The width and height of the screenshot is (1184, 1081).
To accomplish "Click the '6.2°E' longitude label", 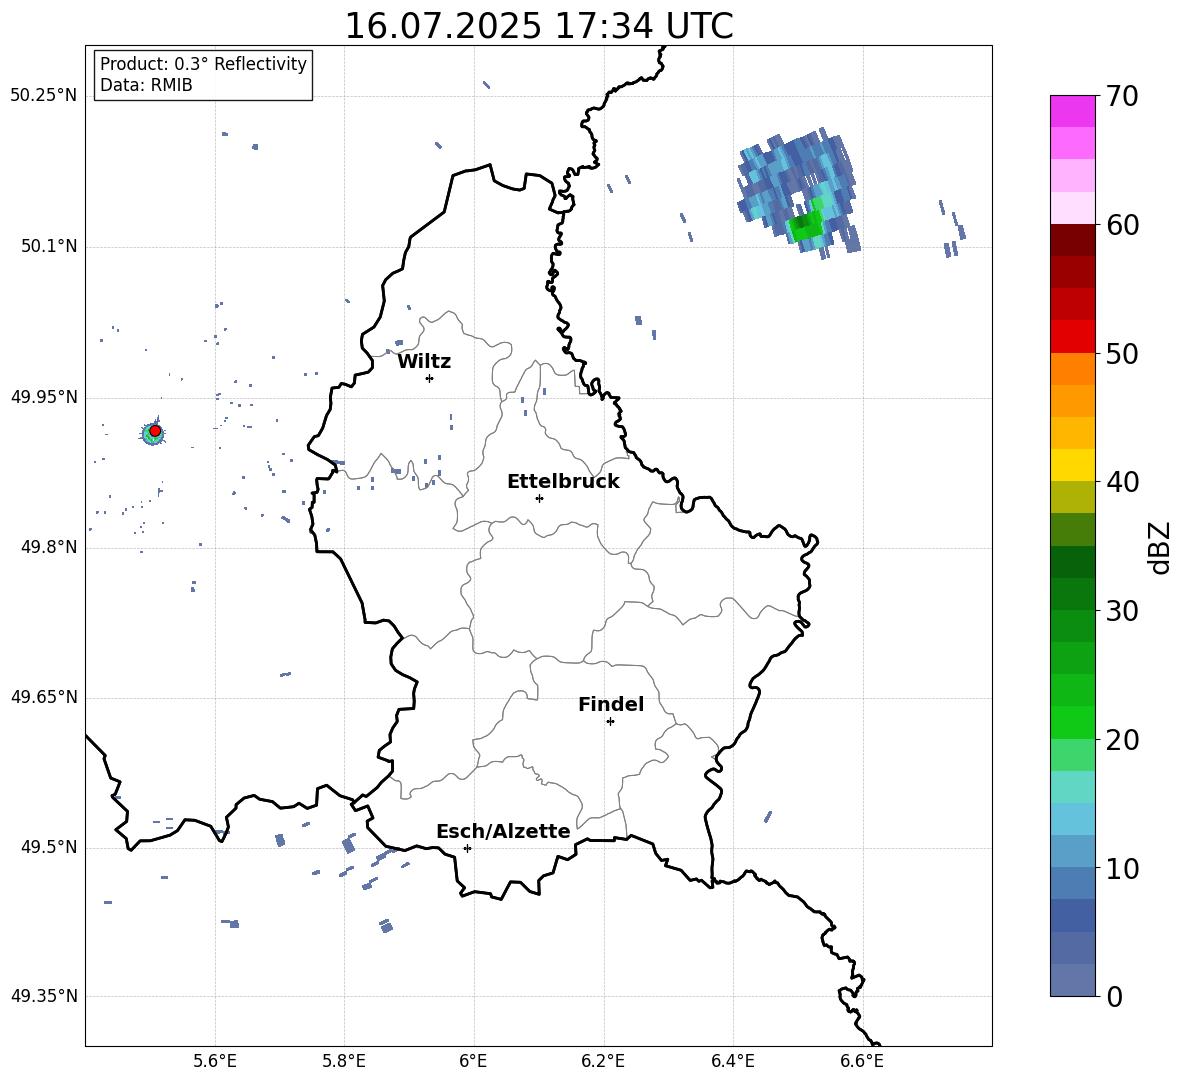I will (603, 1061).
